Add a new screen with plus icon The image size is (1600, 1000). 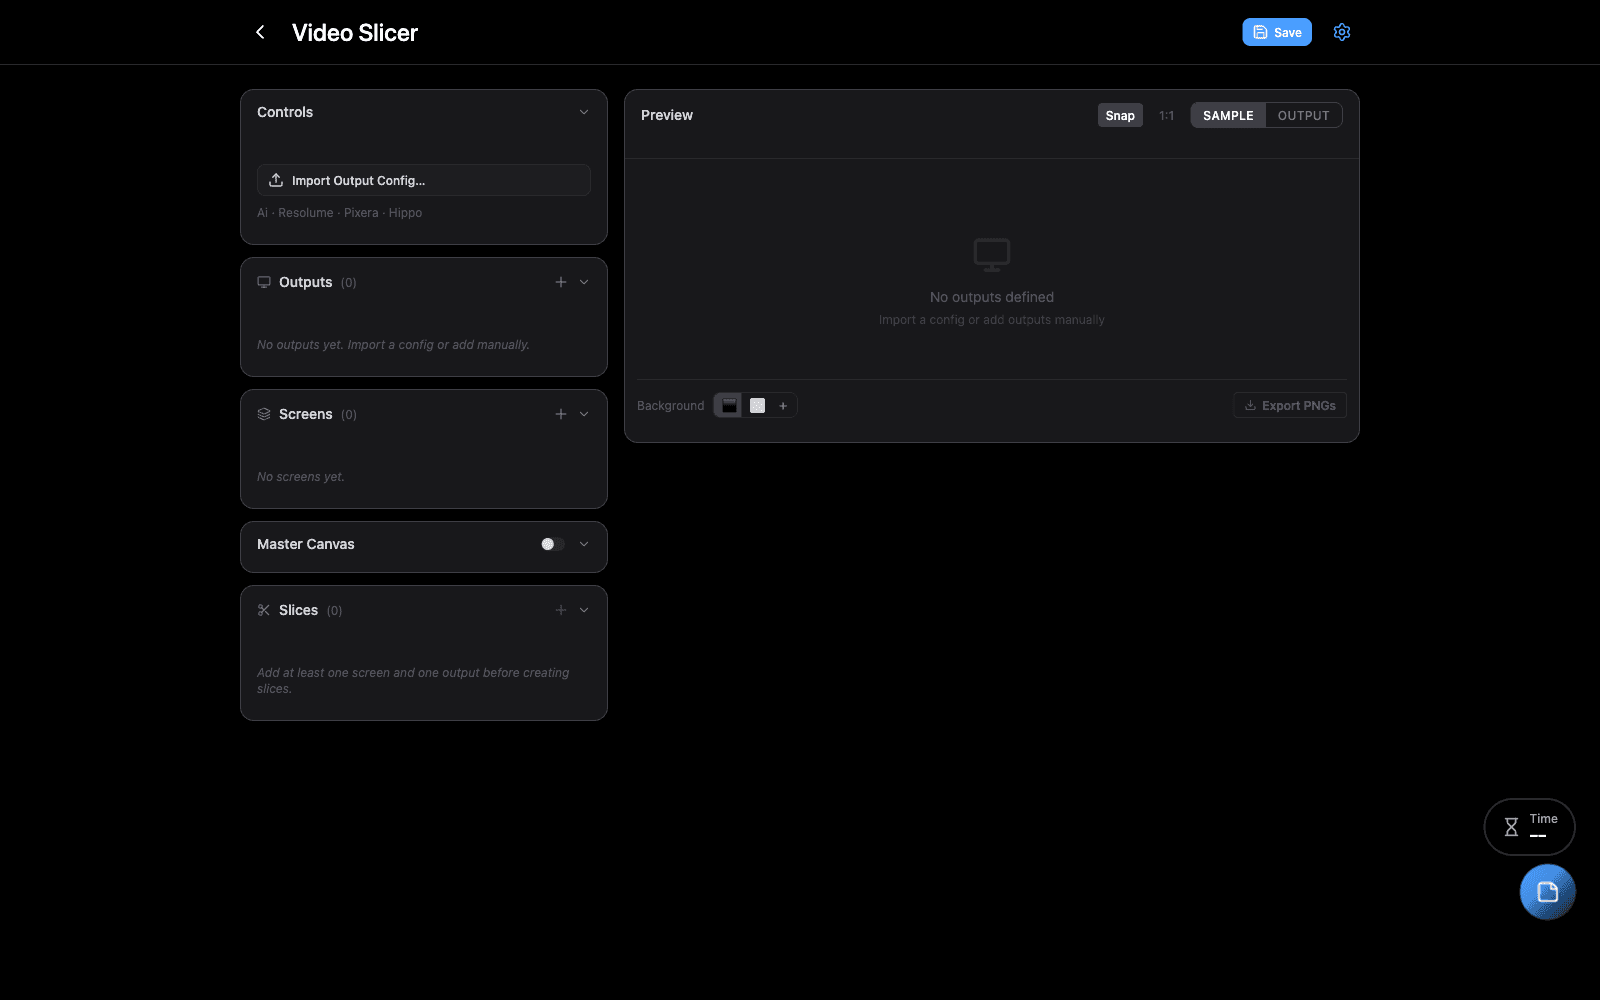point(561,414)
